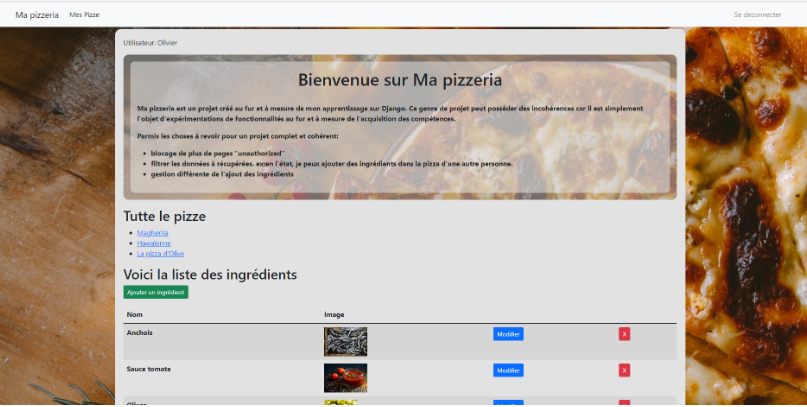Log out via Se déconnecter
The image size is (807, 407).
[x=757, y=15]
